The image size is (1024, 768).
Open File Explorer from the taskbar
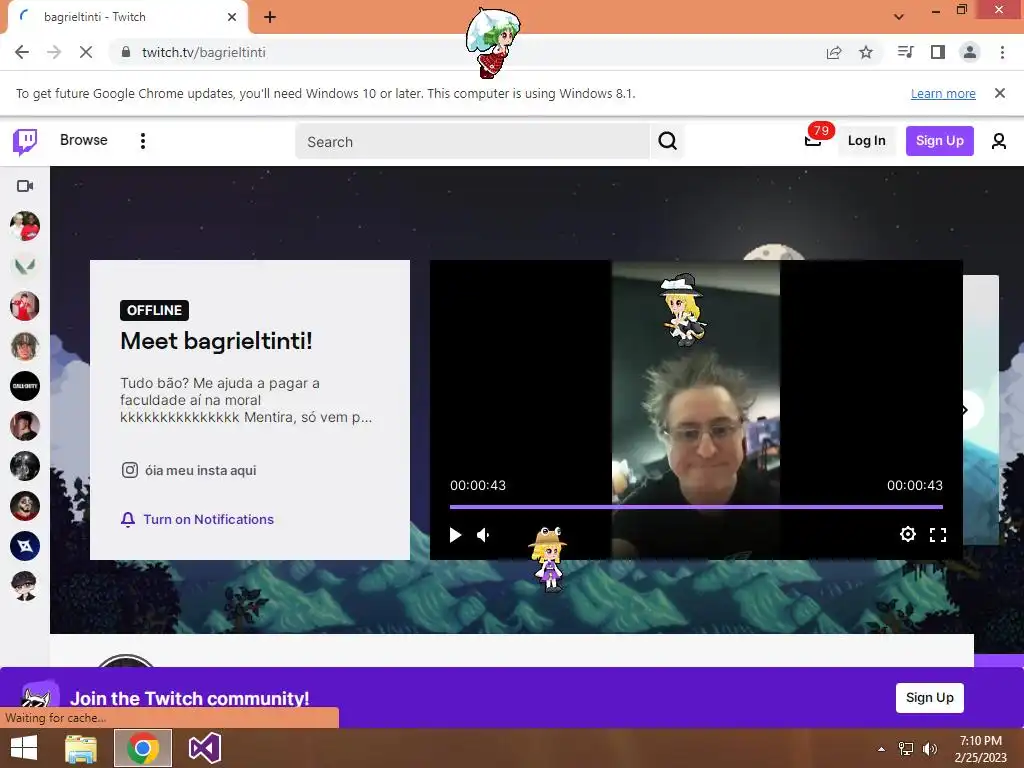81,748
